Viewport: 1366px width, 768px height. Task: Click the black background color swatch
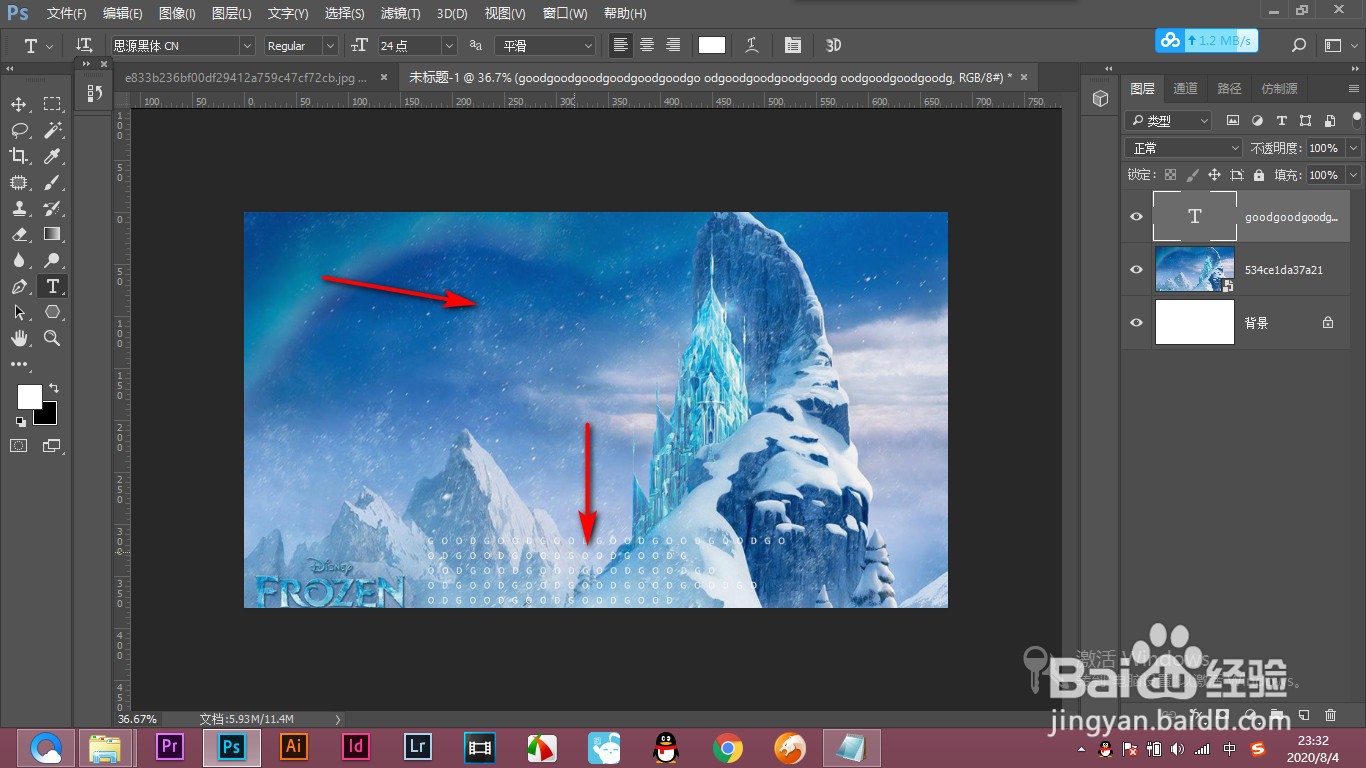49,417
